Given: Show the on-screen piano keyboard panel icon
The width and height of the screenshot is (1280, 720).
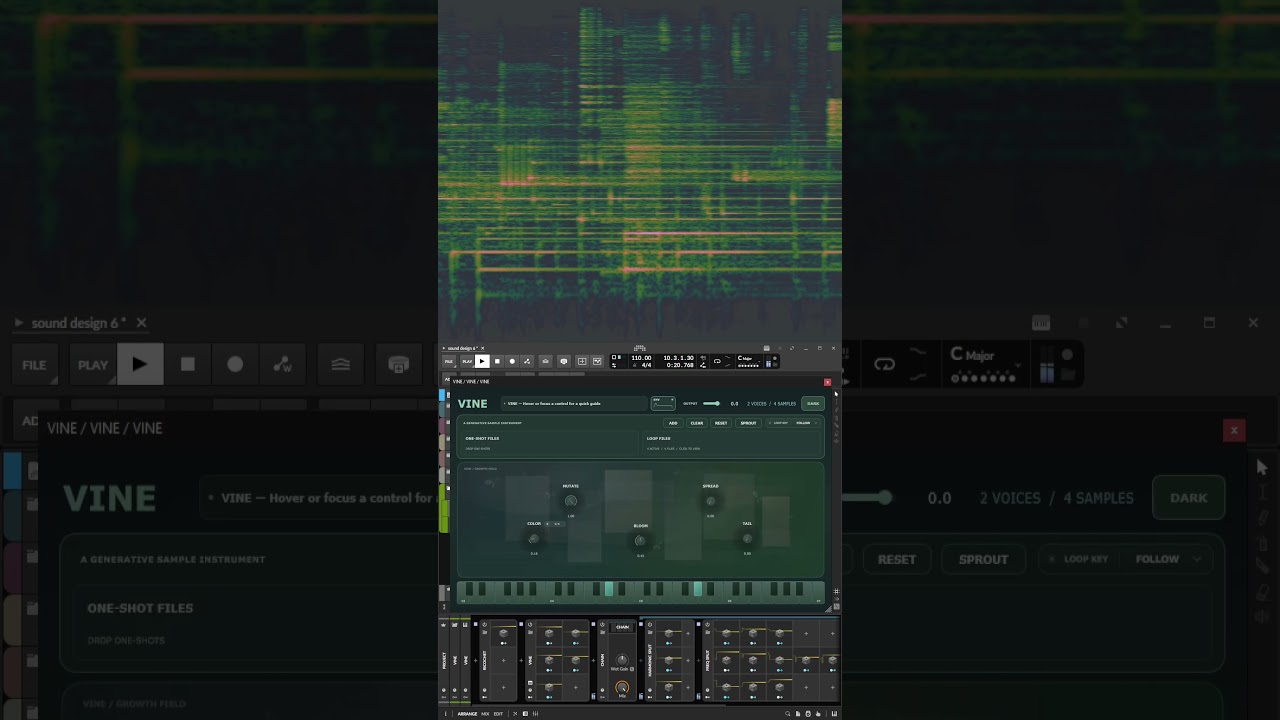Looking at the screenshot, I should coord(832,714).
